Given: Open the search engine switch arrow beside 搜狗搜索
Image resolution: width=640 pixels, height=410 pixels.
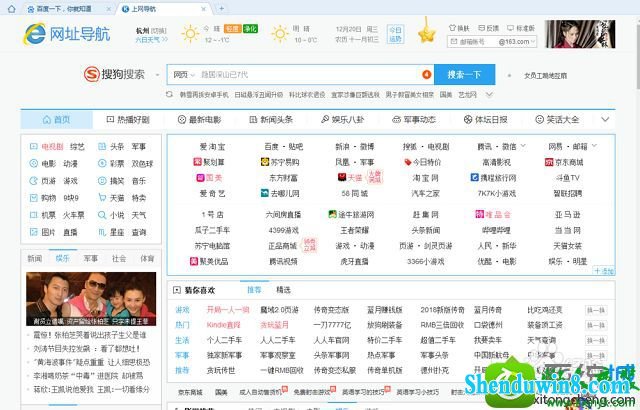Looking at the screenshot, I should pos(157,75).
